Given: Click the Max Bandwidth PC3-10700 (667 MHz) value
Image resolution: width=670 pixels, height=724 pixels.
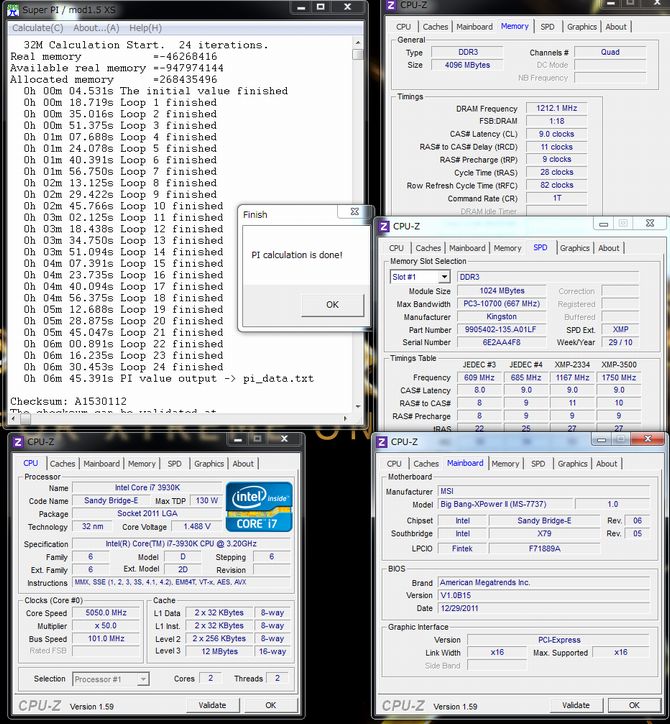Looking at the screenshot, I should [501, 304].
